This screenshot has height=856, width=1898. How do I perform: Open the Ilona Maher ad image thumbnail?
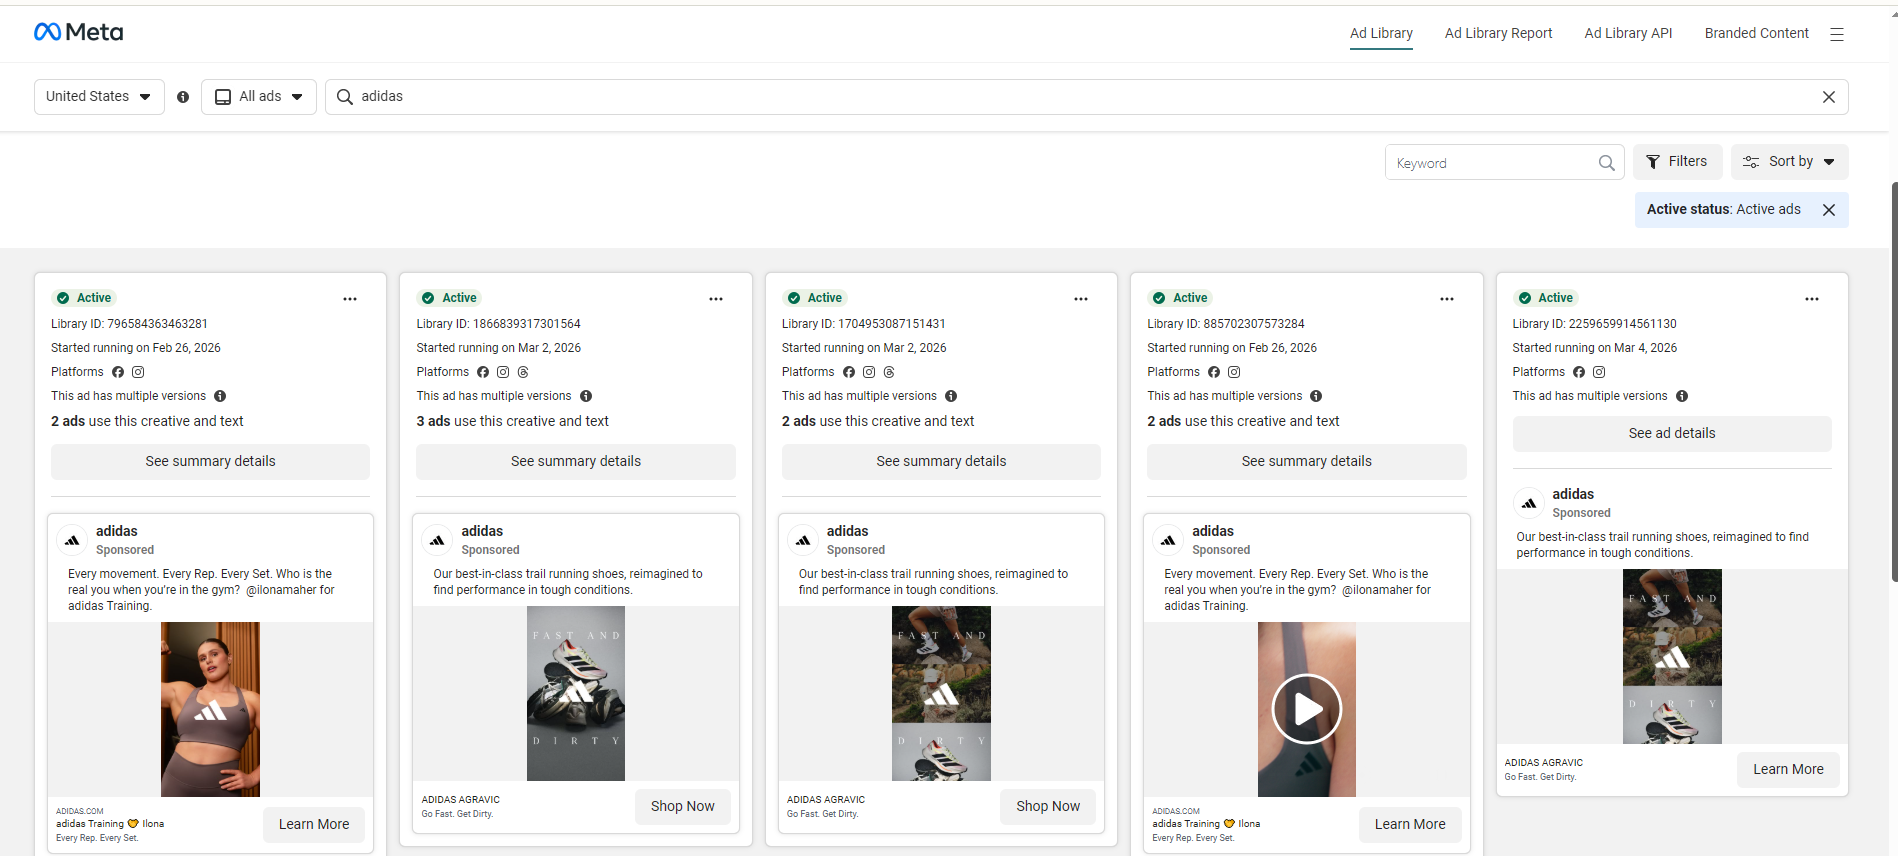pos(210,709)
